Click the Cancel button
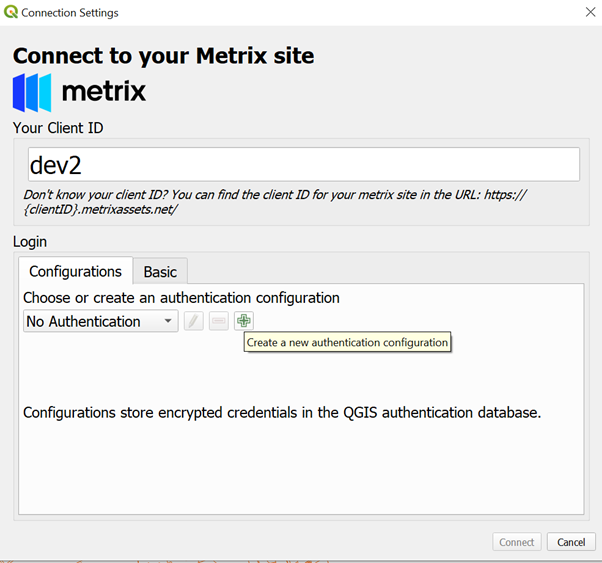This screenshot has height=563, width=602. pos(571,542)
